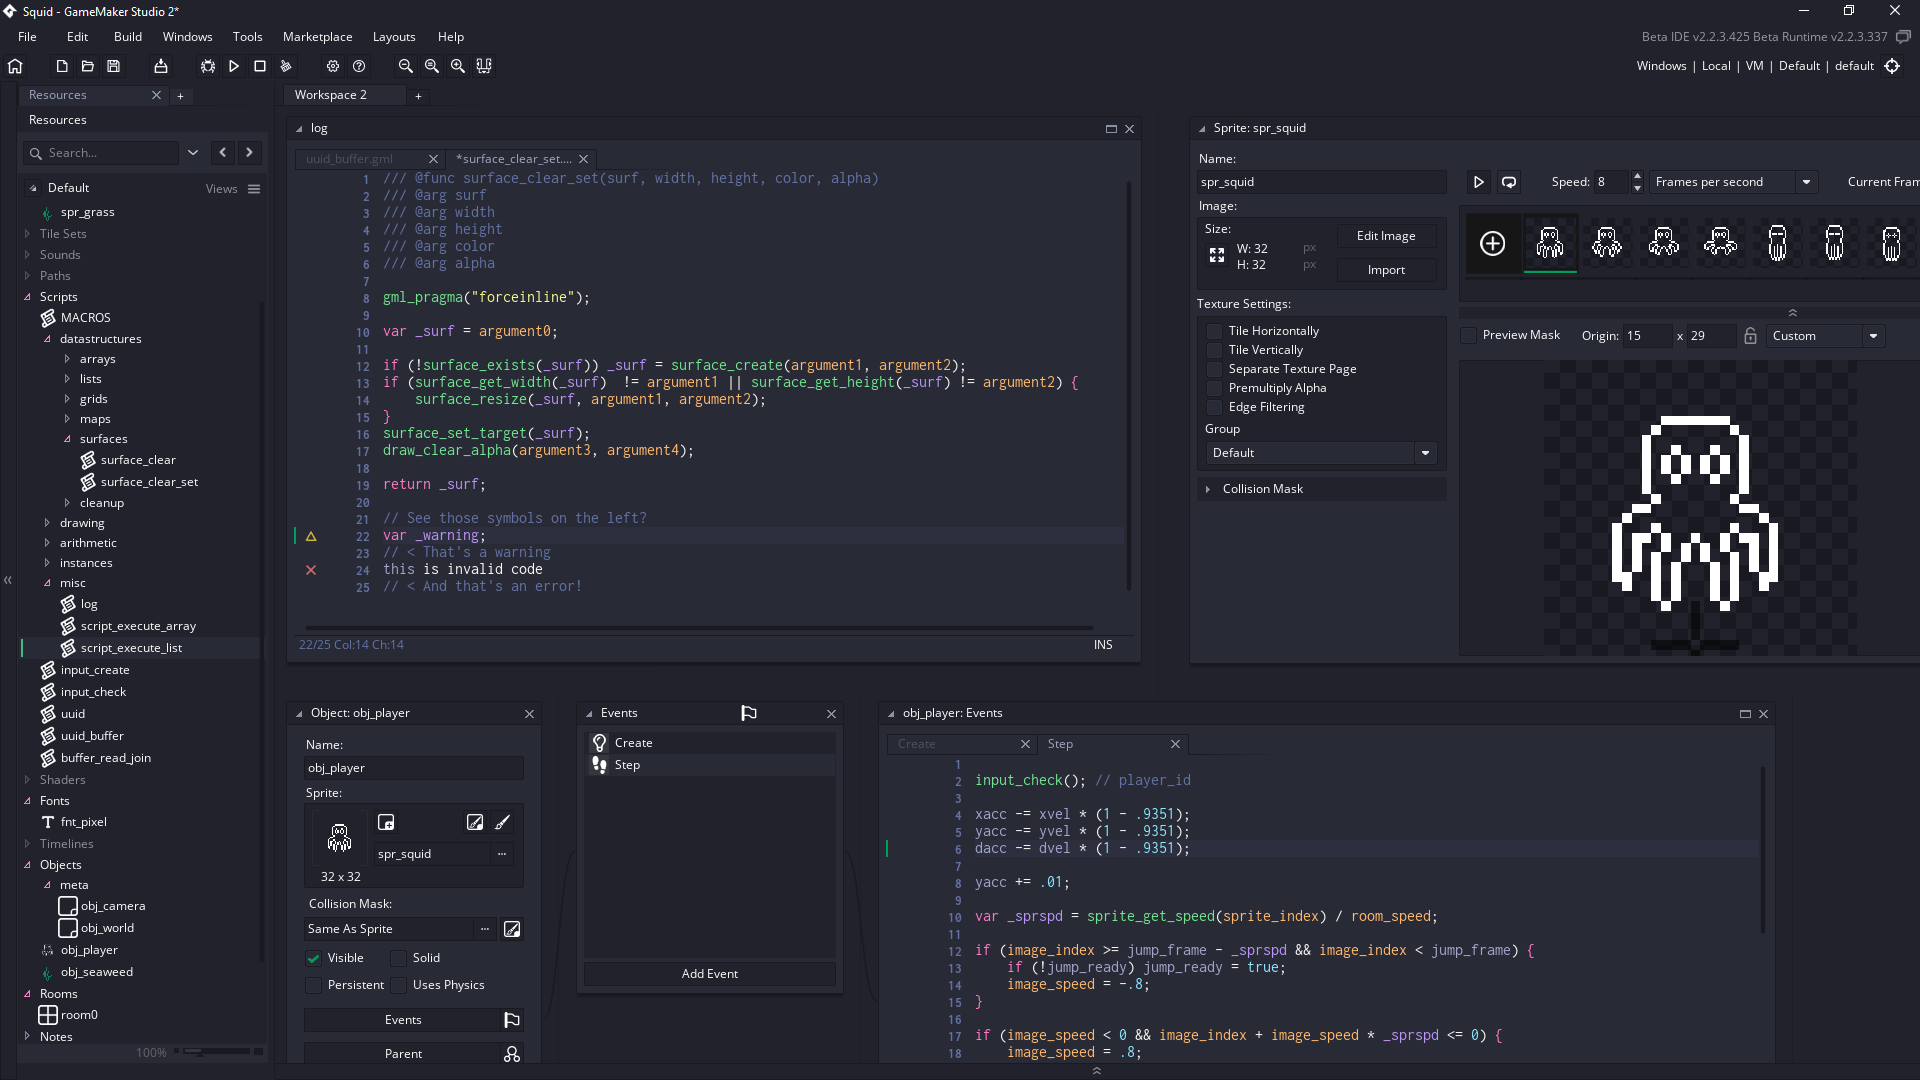Open the Tools menu in menu bar
The width and height of the screenshot is (1920, 1080).
coord(248,36)
